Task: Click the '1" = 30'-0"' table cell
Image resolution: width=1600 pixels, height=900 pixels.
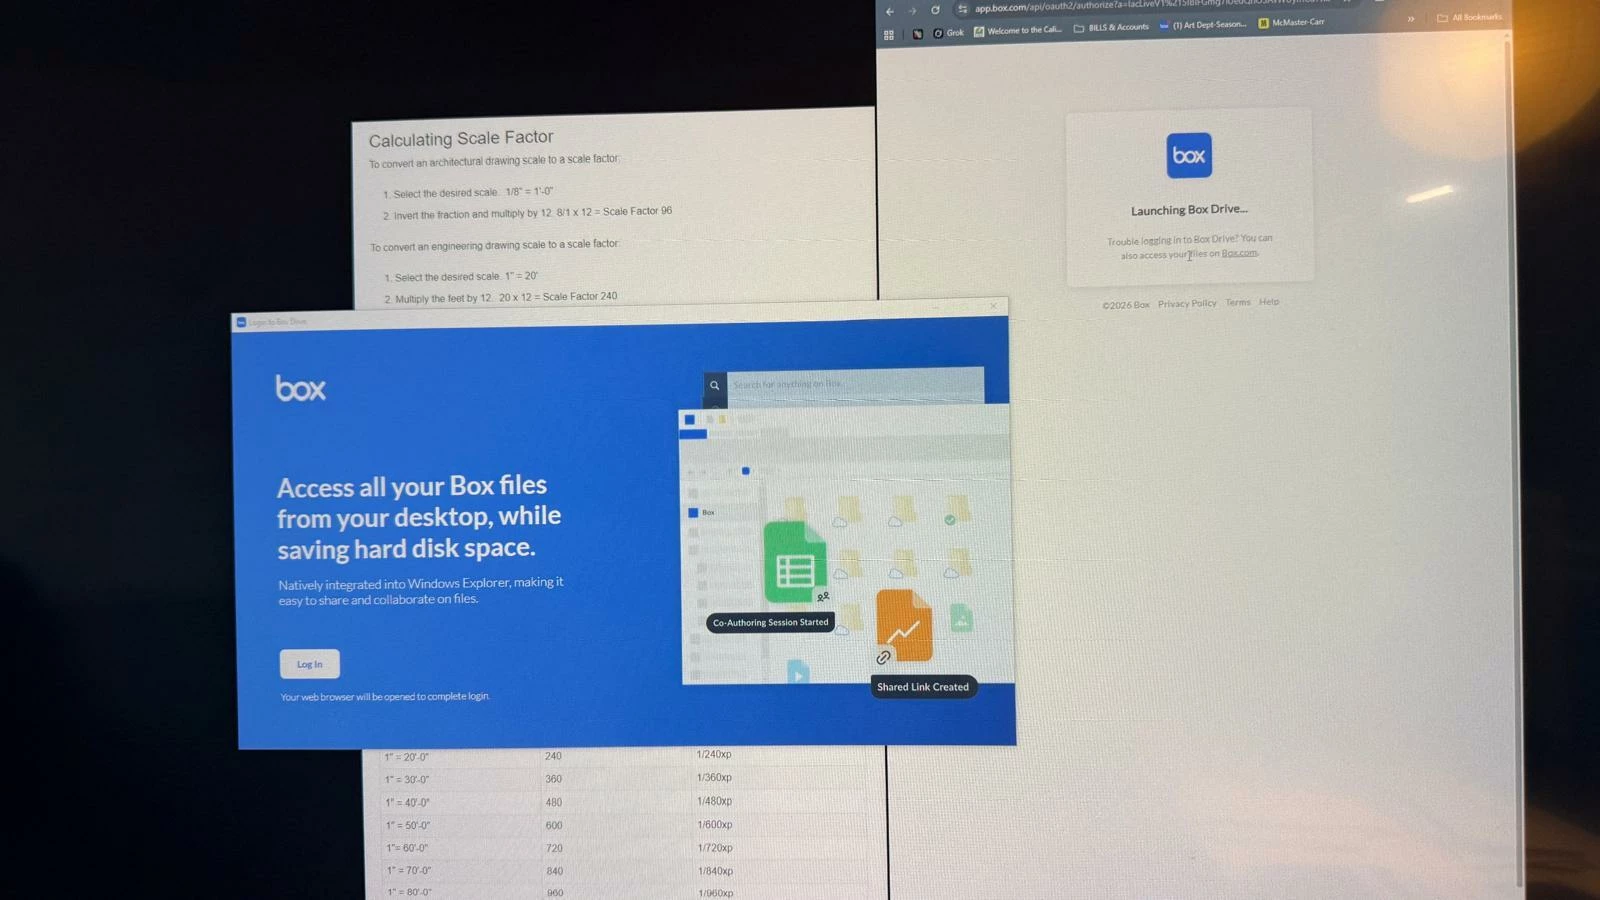Action: [407, 780]
